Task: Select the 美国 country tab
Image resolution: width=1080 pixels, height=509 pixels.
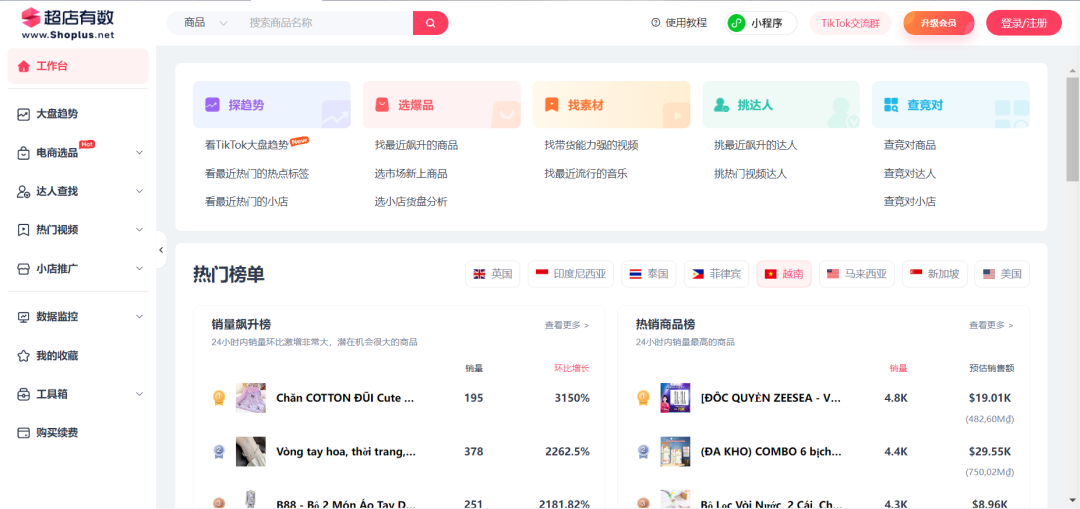Action: (x=1002, y=273)
